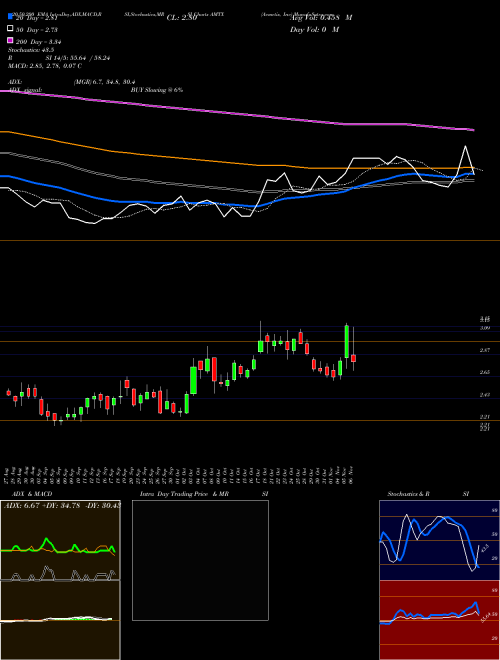Image resolution: width=500 pixels, height=660 pixels.
Task: Click the 3.09 price axis label
Action: (484, 328)
